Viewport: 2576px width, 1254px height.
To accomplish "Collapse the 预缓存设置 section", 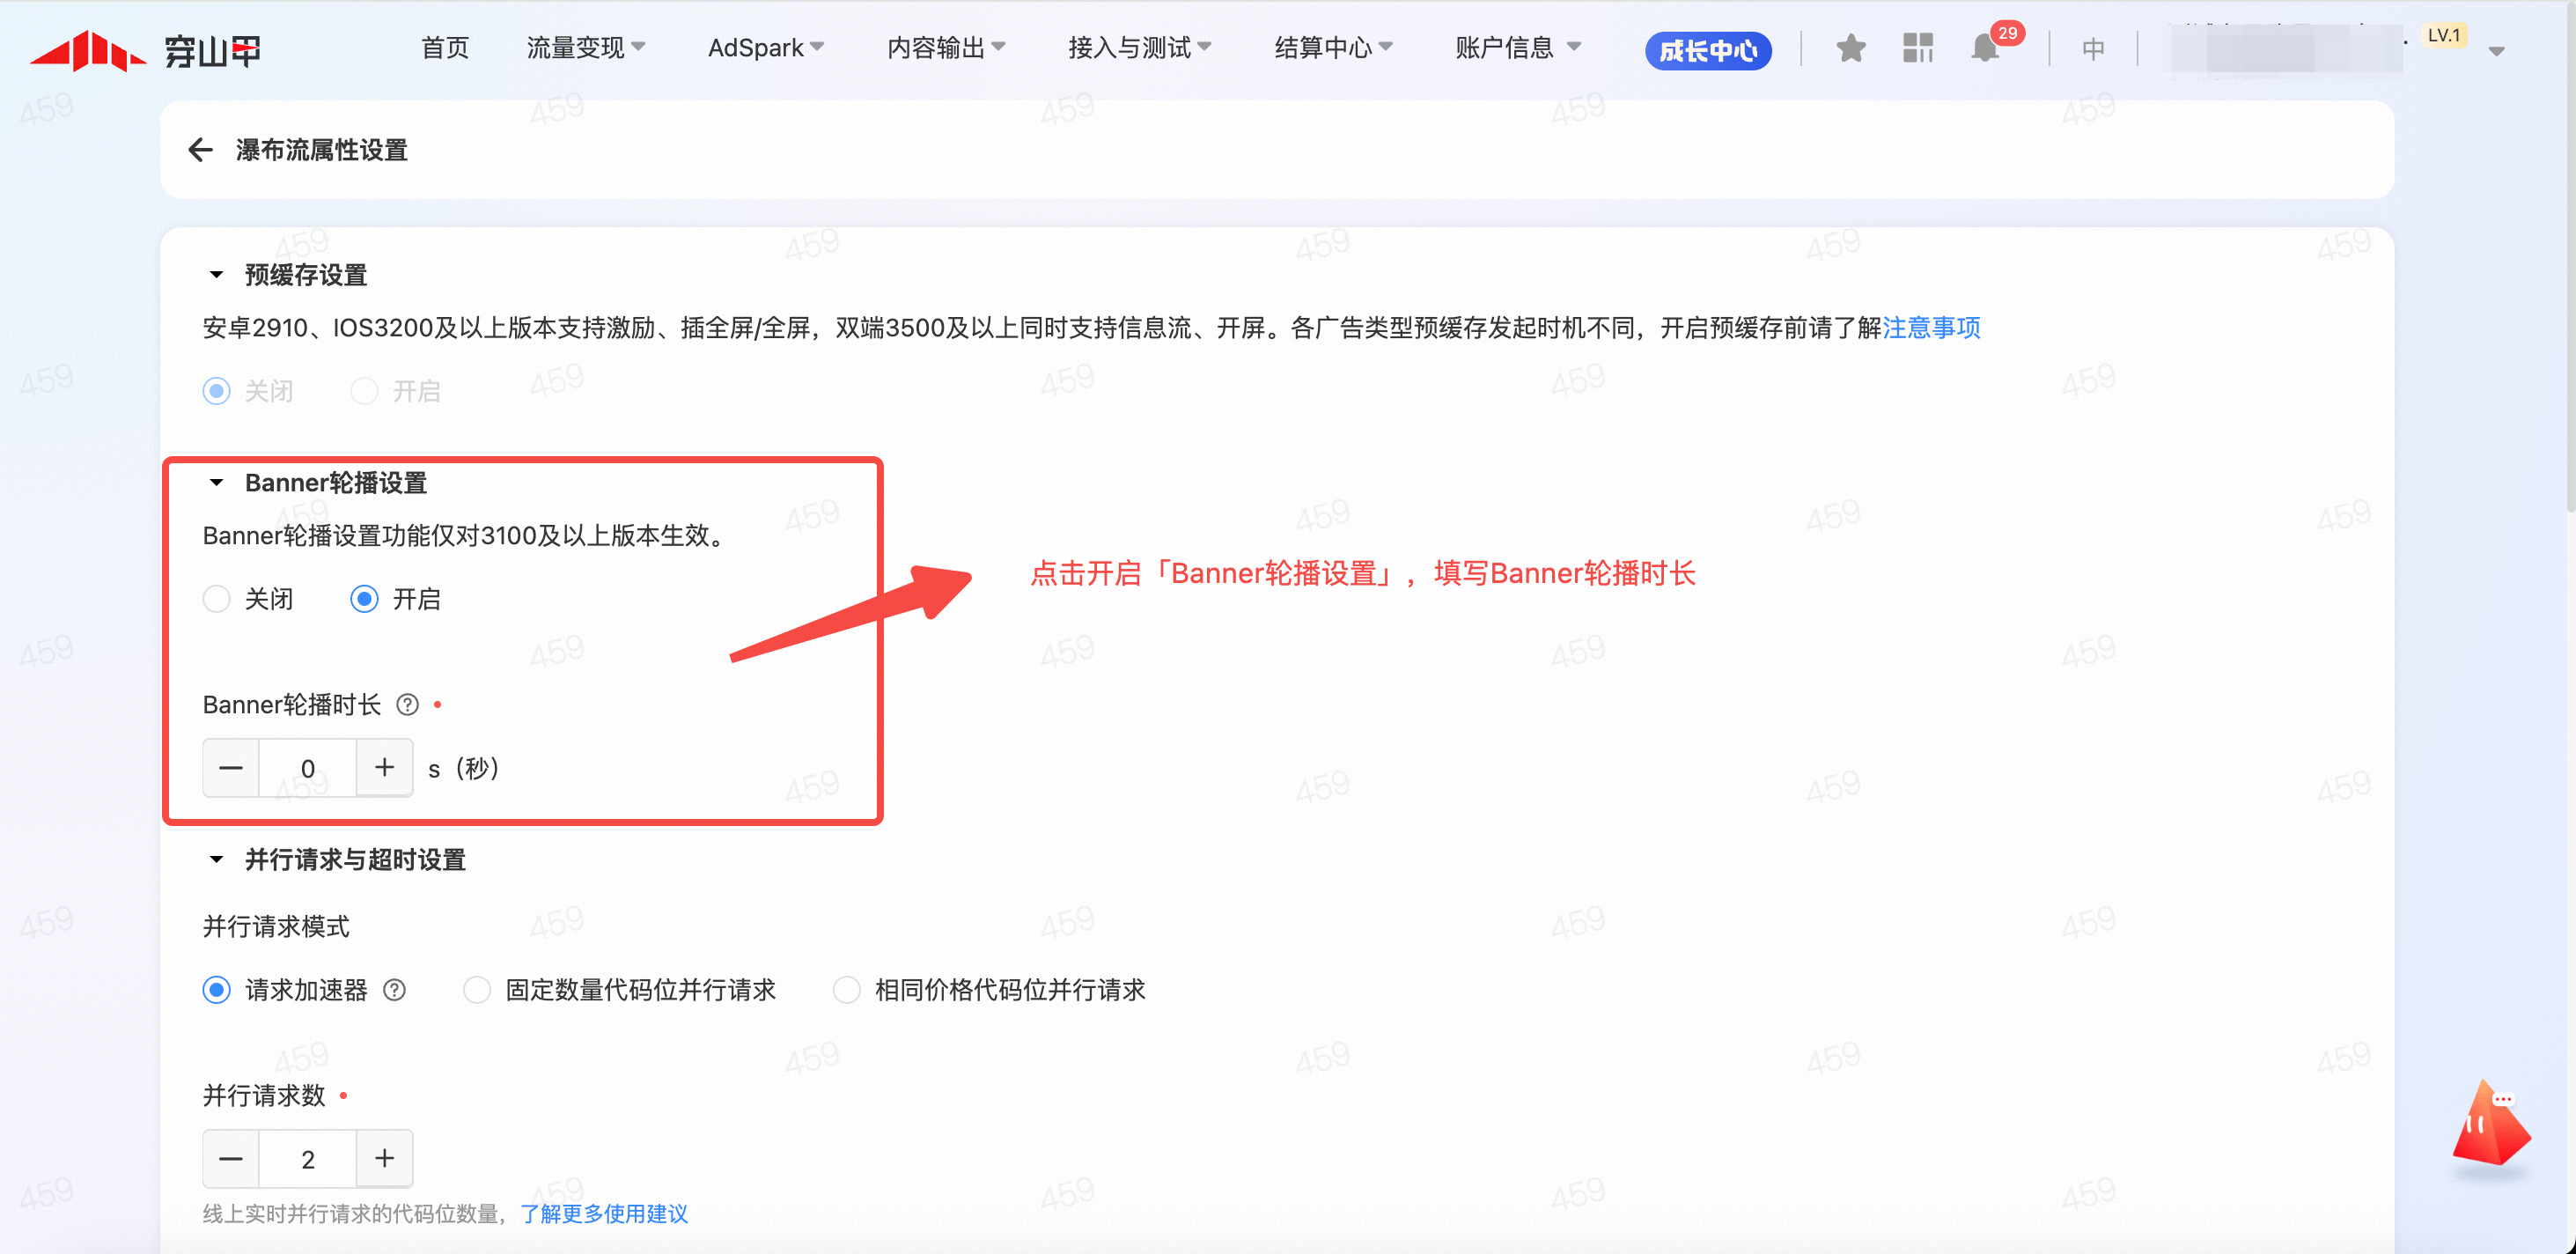I will pyautogui.click(x=216, y=275).
